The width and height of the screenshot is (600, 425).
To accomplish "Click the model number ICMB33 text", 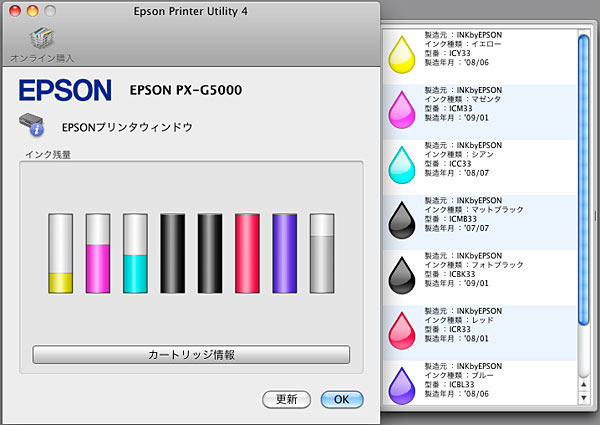I will click(x=463, y=219).
